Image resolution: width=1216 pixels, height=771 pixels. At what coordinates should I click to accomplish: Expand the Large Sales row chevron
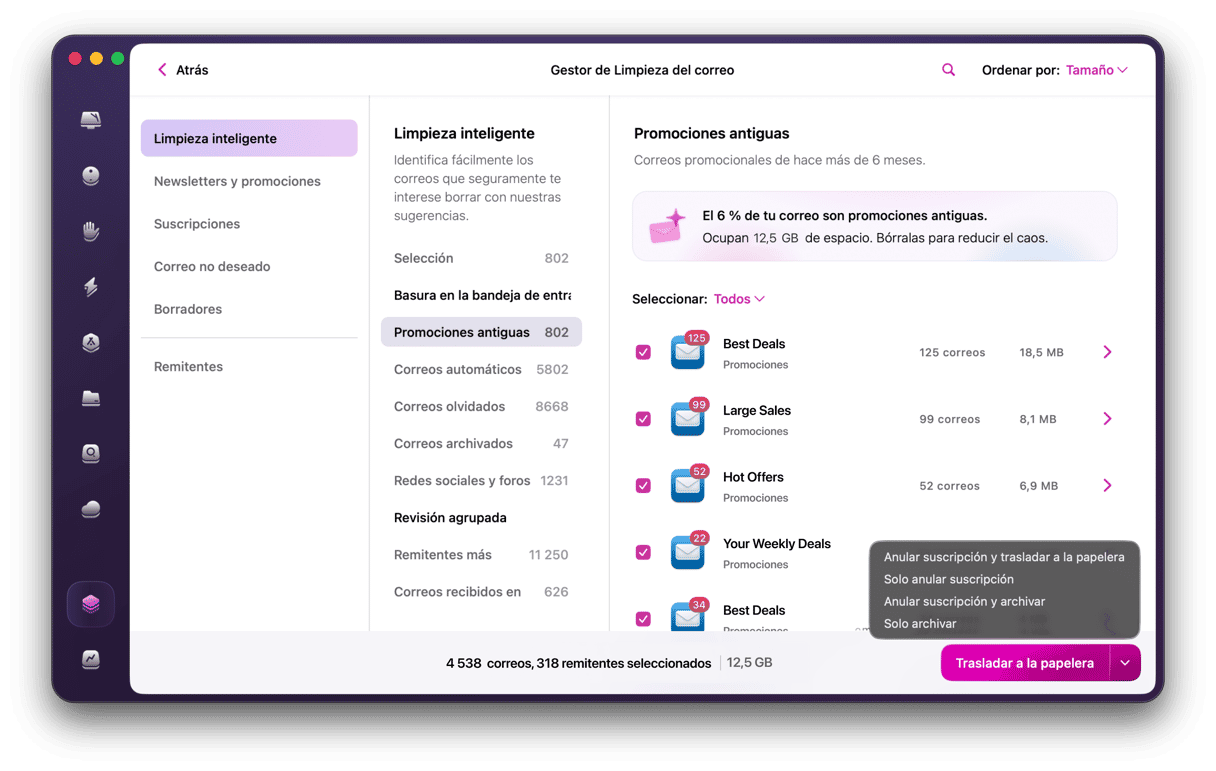pyautogui.click(x=1107, y=419)
